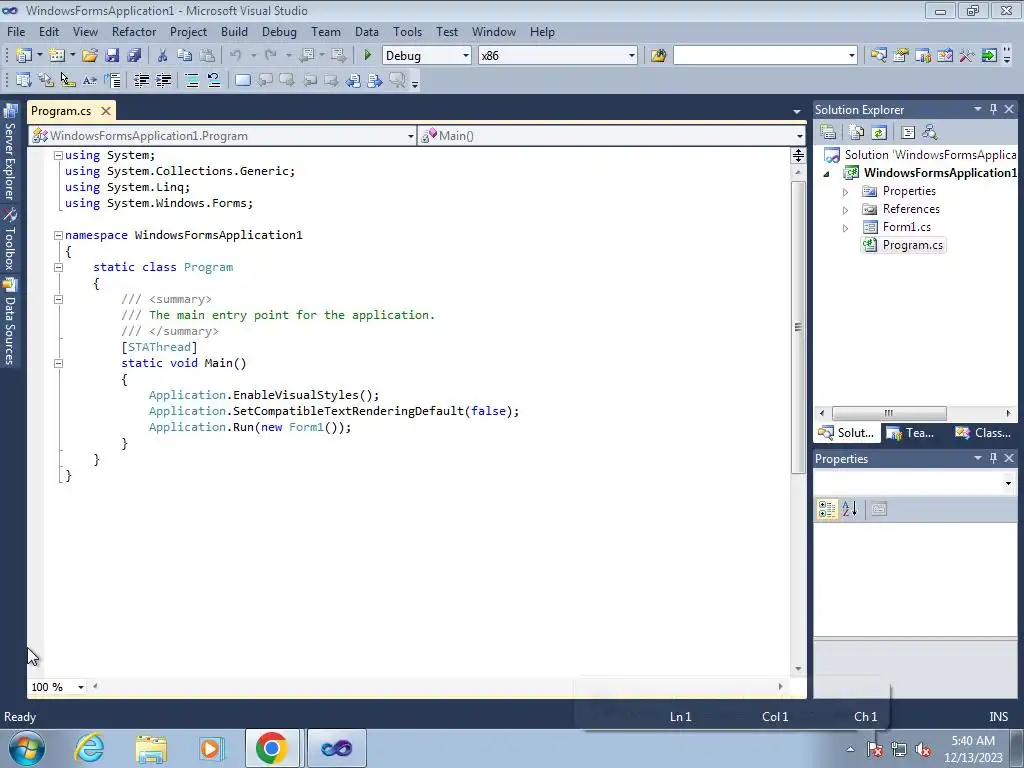Viewport: 1024px width, 768px height.
Task: Click the View Code icon in Solution Explorer
Action: point(908,133)
